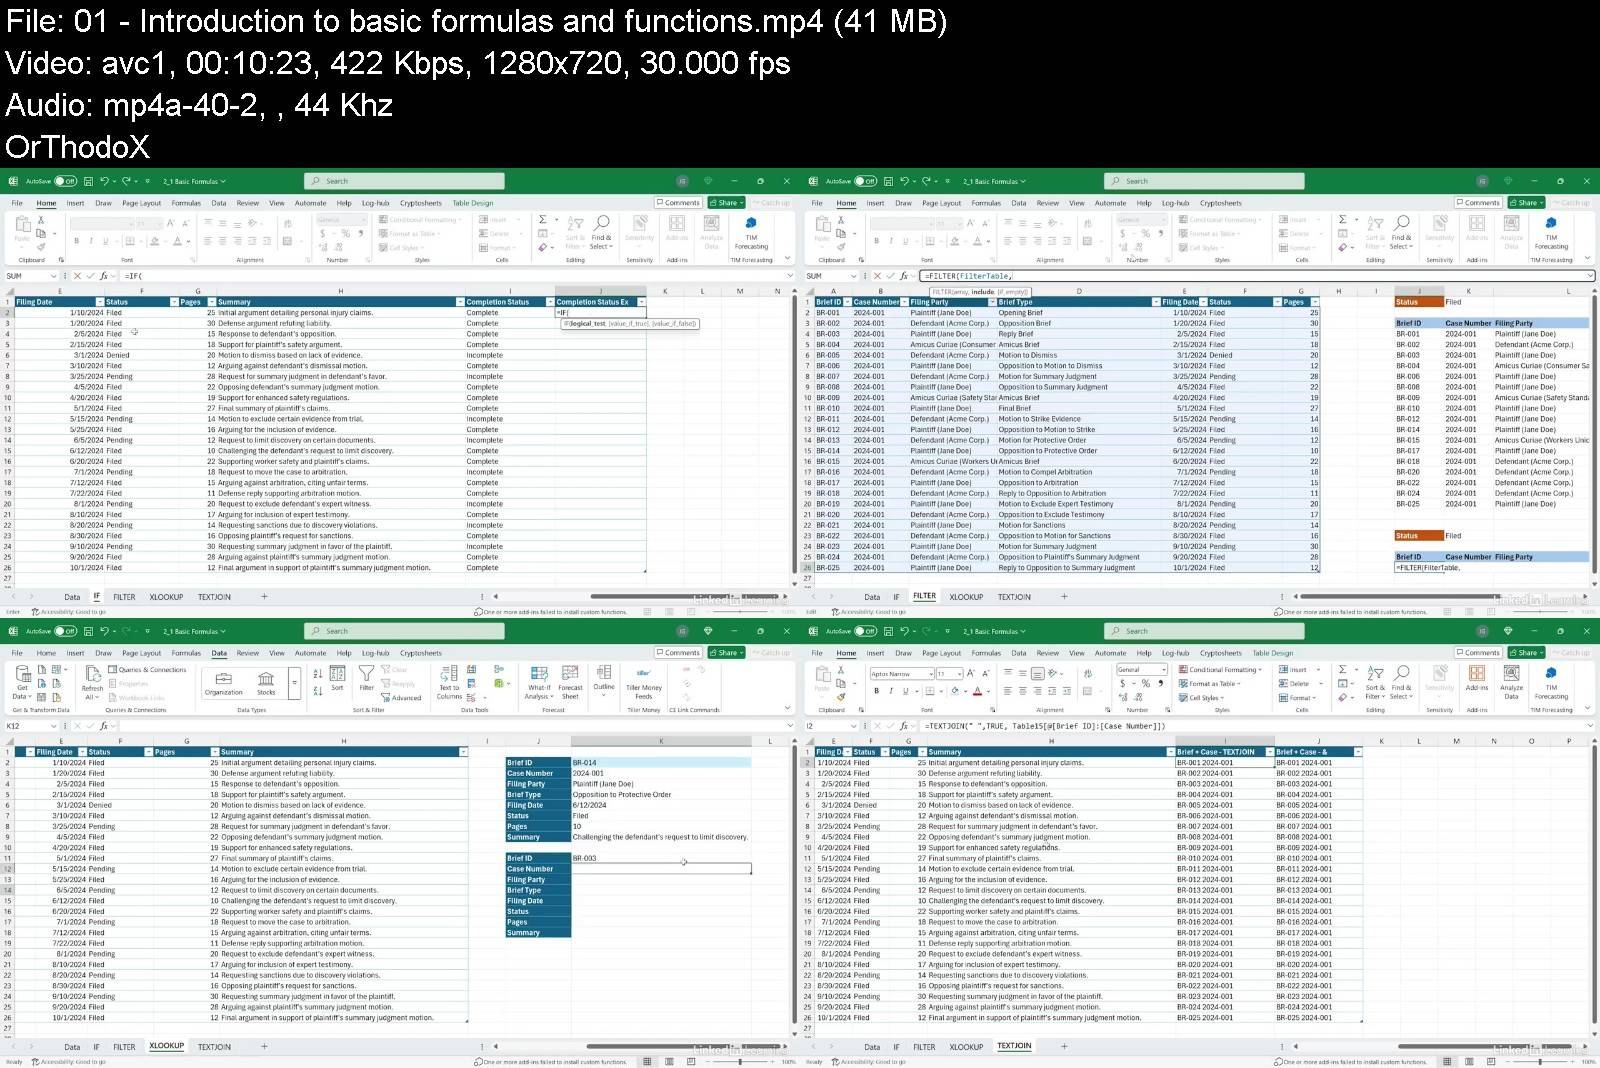
Task: Expand What-If Analysis in bottom-left window
Action: (539, 682)
